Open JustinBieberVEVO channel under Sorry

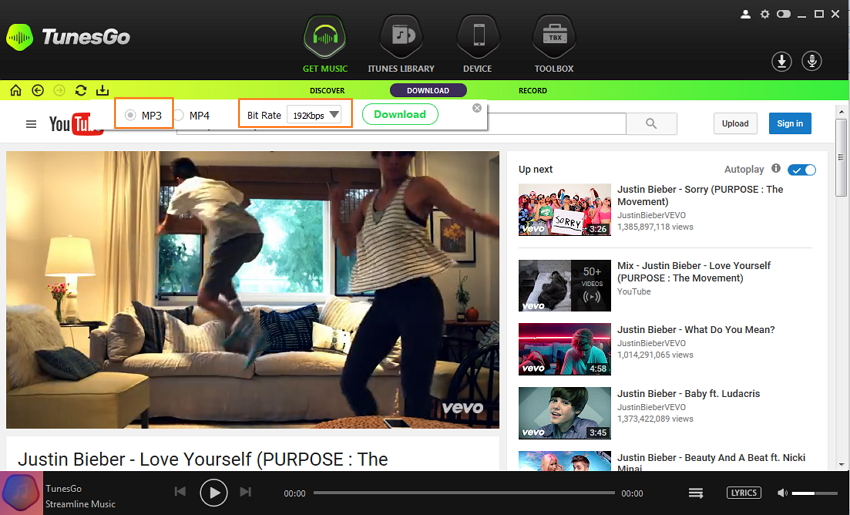tap(651, 215)
